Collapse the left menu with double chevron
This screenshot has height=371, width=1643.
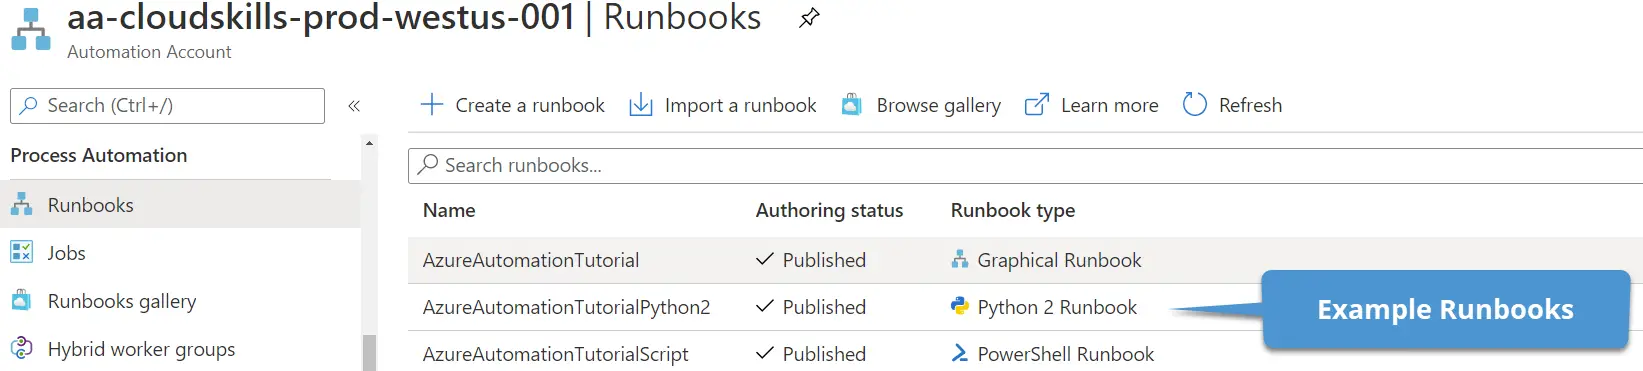point(354,106)
